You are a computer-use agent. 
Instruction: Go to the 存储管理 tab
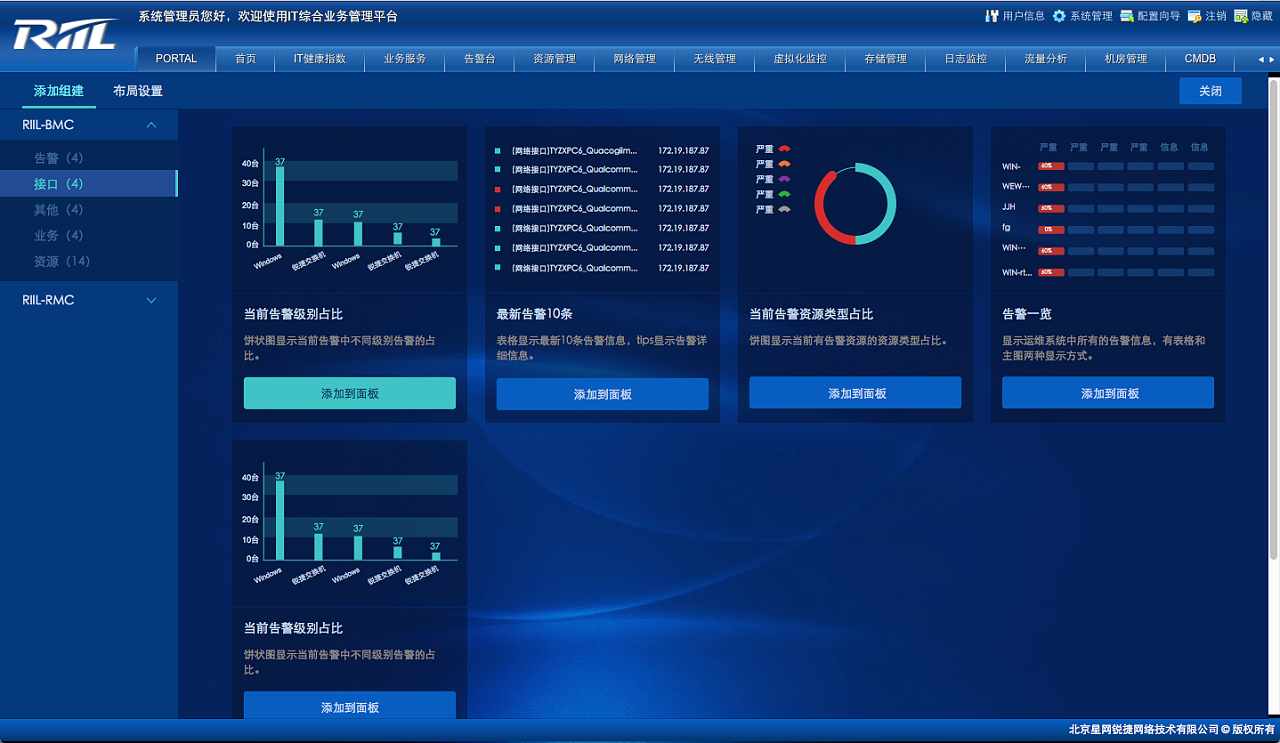click(886, 59)
